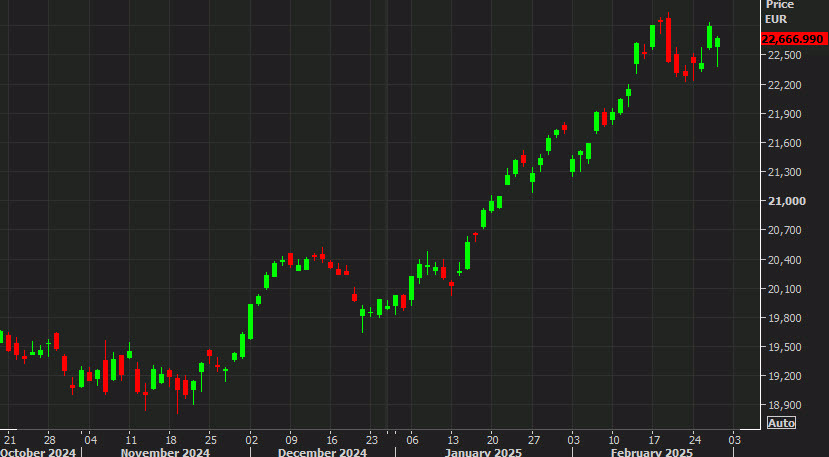Click the 18 date tick label
Image resolution: width=829 pixels, height=457 pixels.
[x=171, y=440]
